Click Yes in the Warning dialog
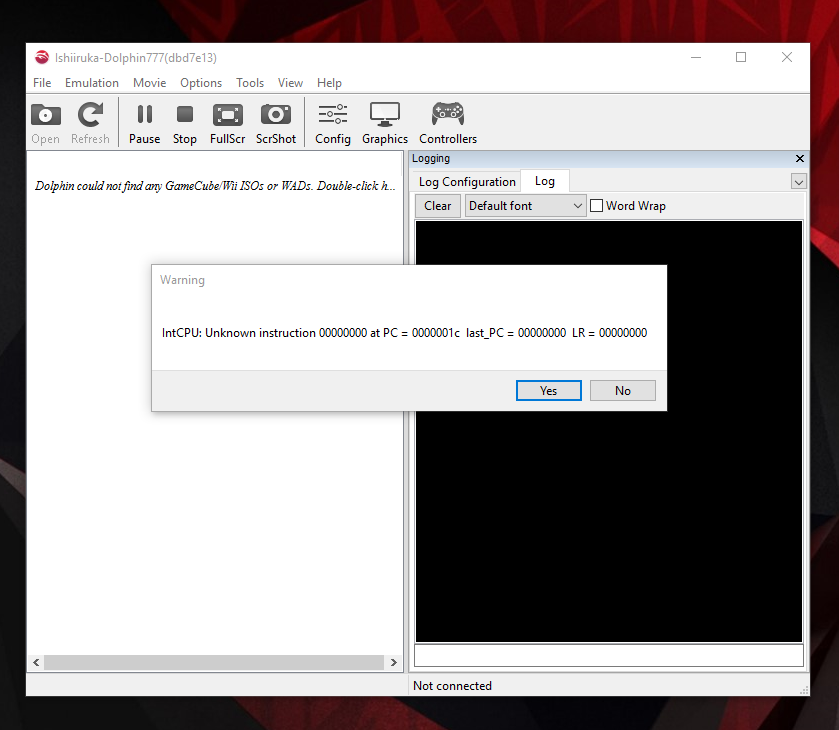This screenshot has height=730, width=839. (548, 391)
